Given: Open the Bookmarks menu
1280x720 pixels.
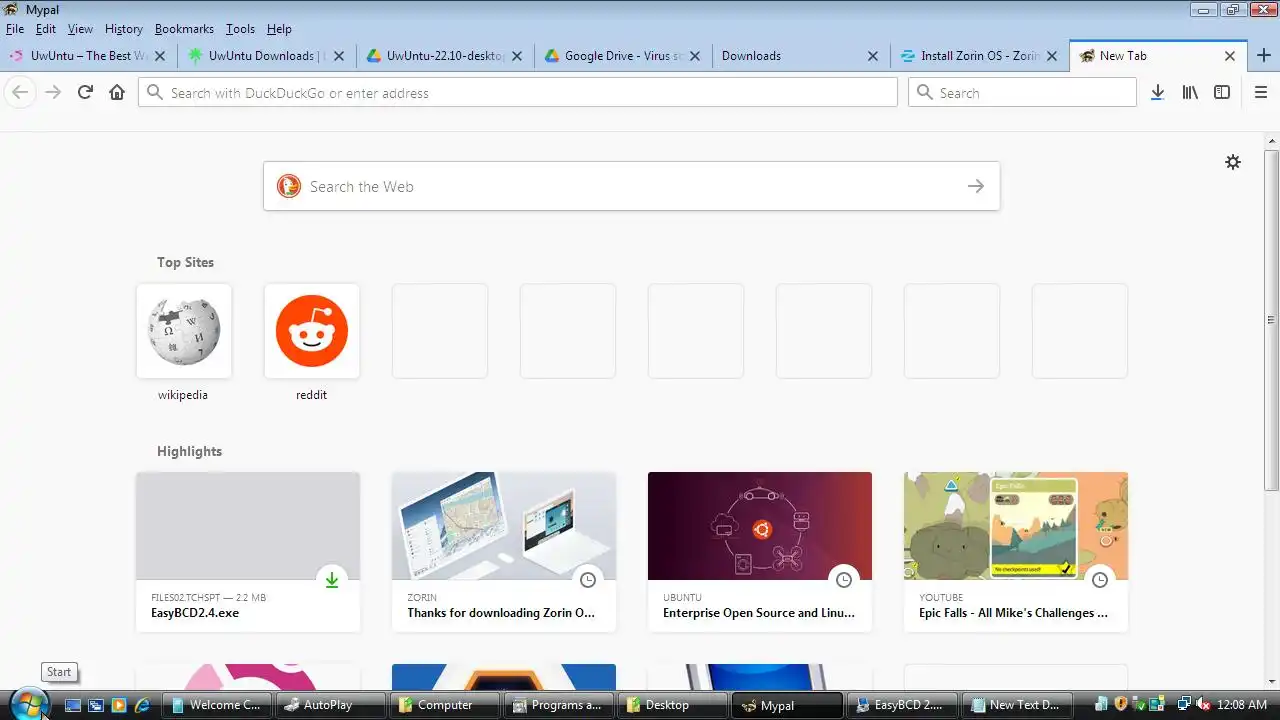Looking at the screenshot, I should click(184, 29).
